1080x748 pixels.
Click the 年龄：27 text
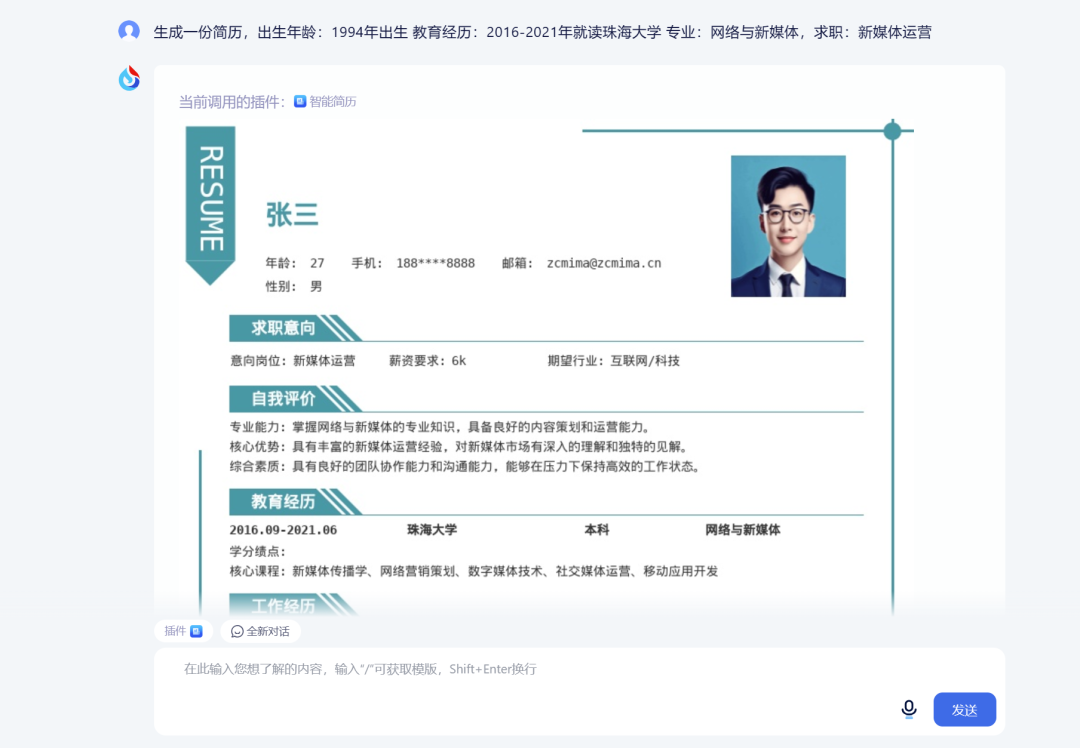tap(295, 263)
